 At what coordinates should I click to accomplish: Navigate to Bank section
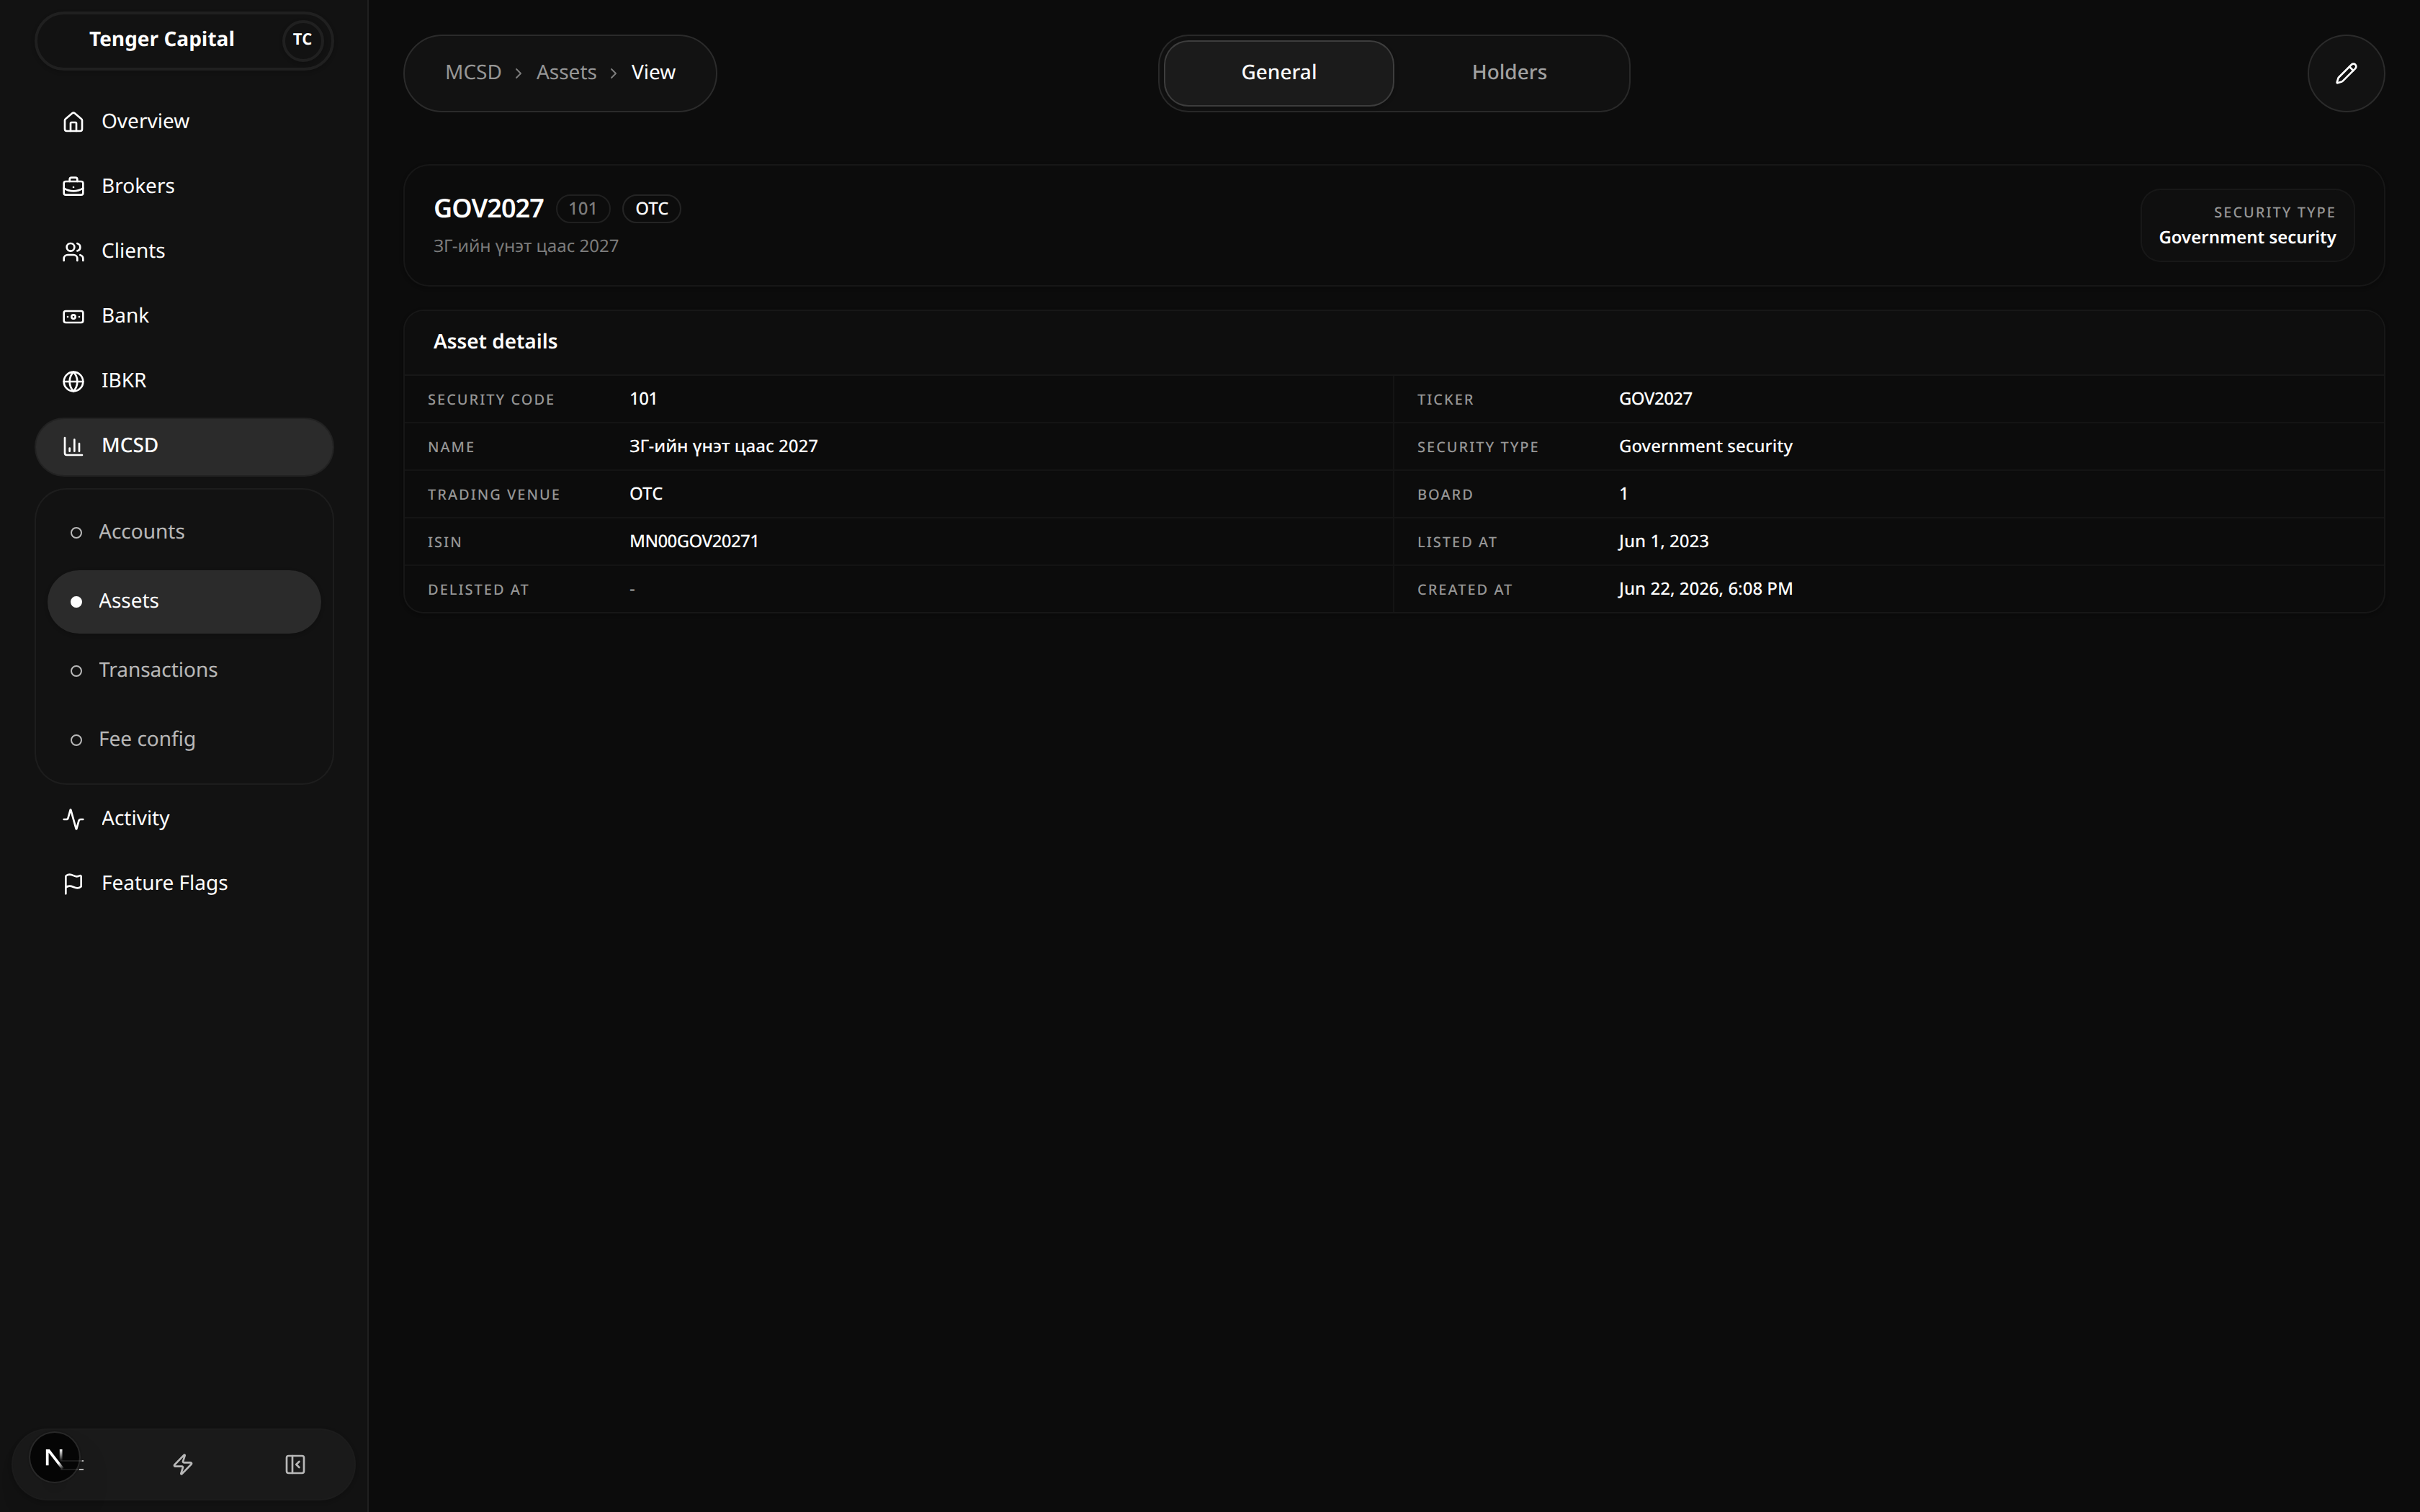(x=184, y=316)
